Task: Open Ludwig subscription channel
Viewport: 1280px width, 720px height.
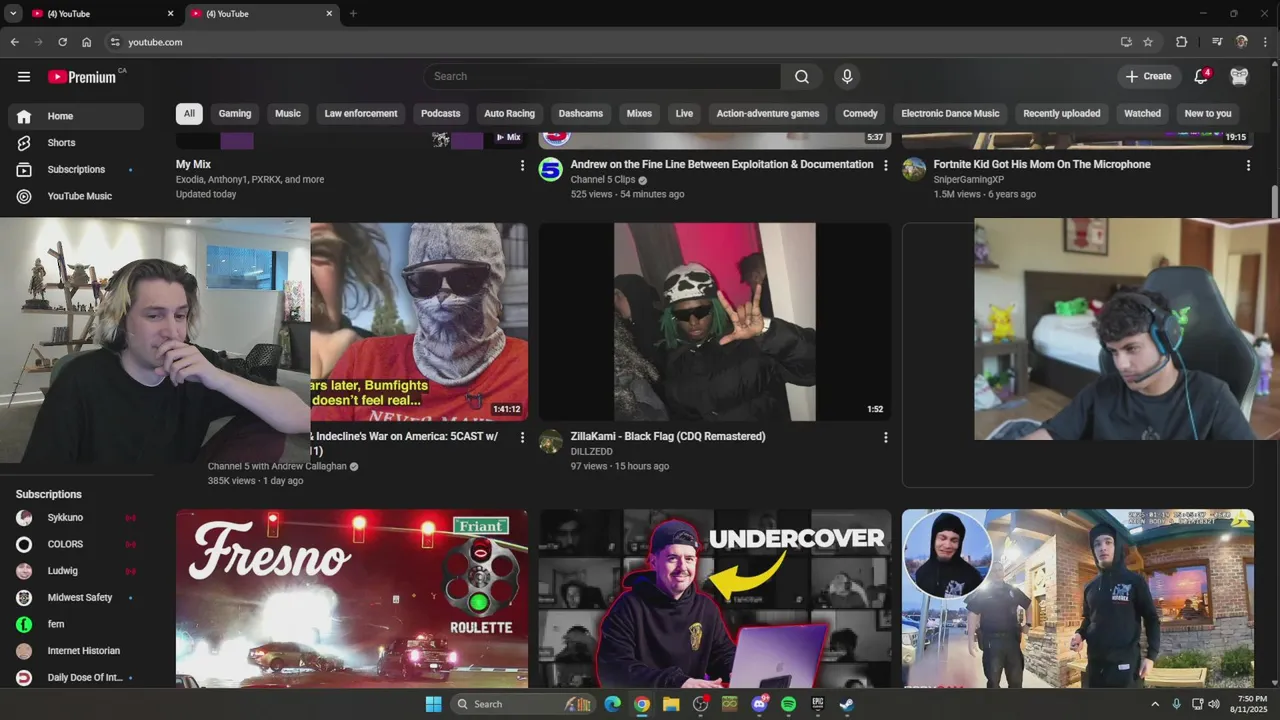Action: pyautogui.click(x=76, y=571)
